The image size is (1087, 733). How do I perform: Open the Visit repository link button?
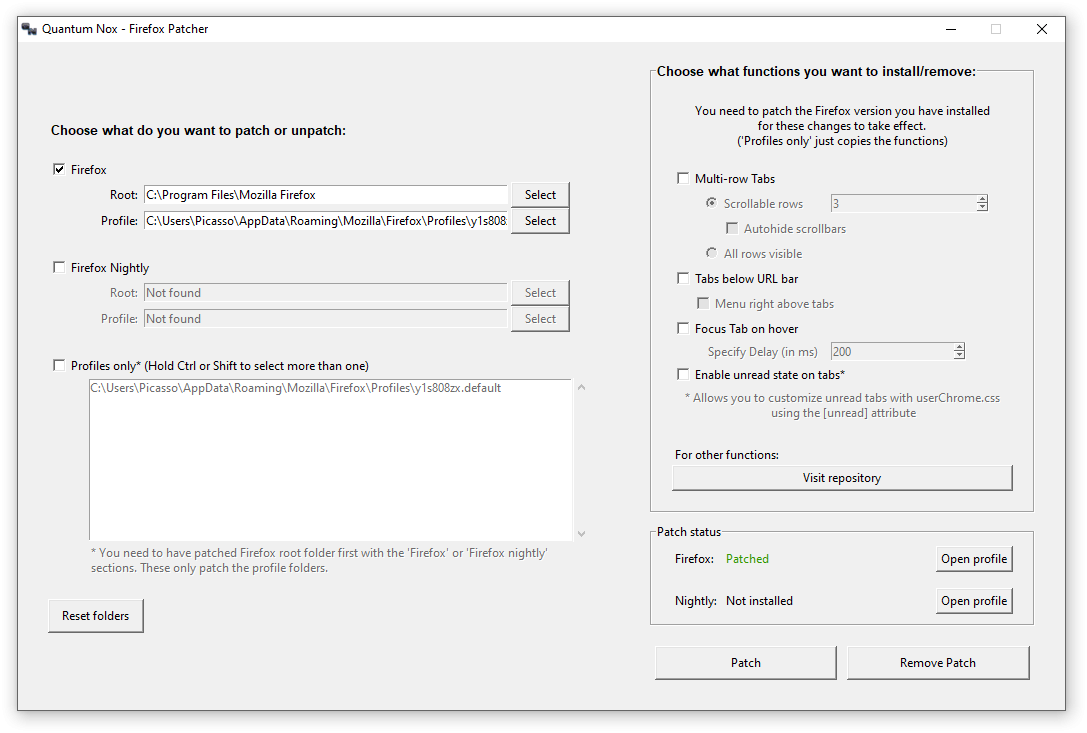tap(842, 478)
